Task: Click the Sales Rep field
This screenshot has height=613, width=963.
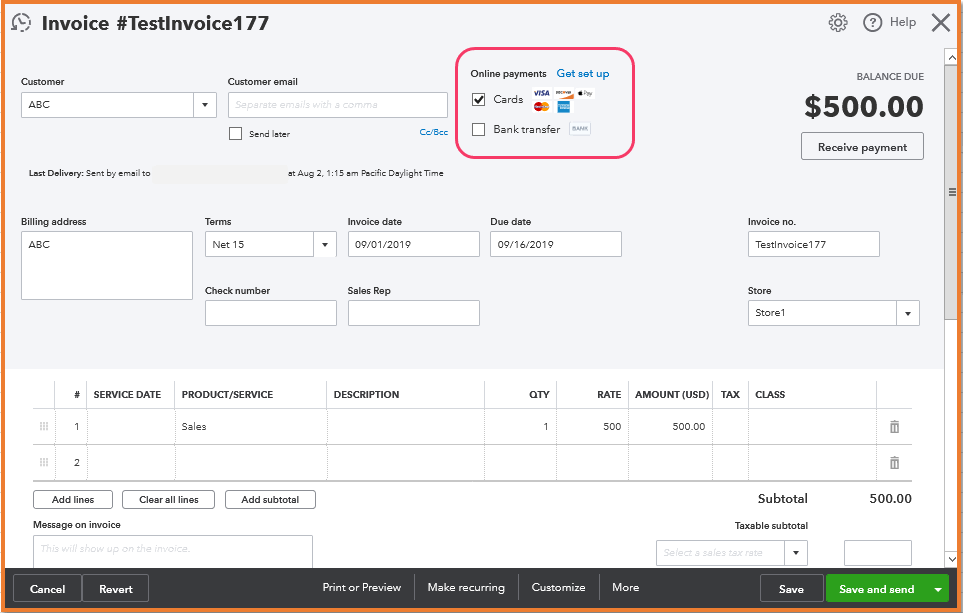Action: pos(413,313)
